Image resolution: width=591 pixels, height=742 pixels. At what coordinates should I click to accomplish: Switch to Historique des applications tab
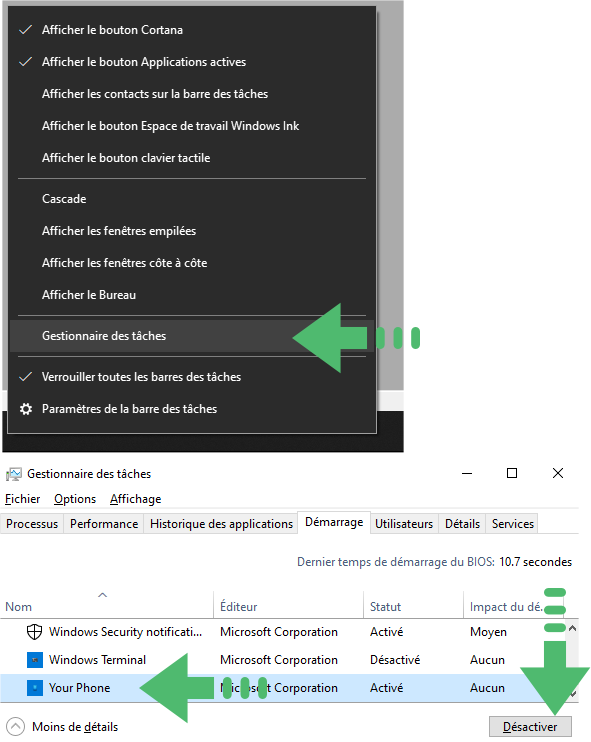pos(221,524)
